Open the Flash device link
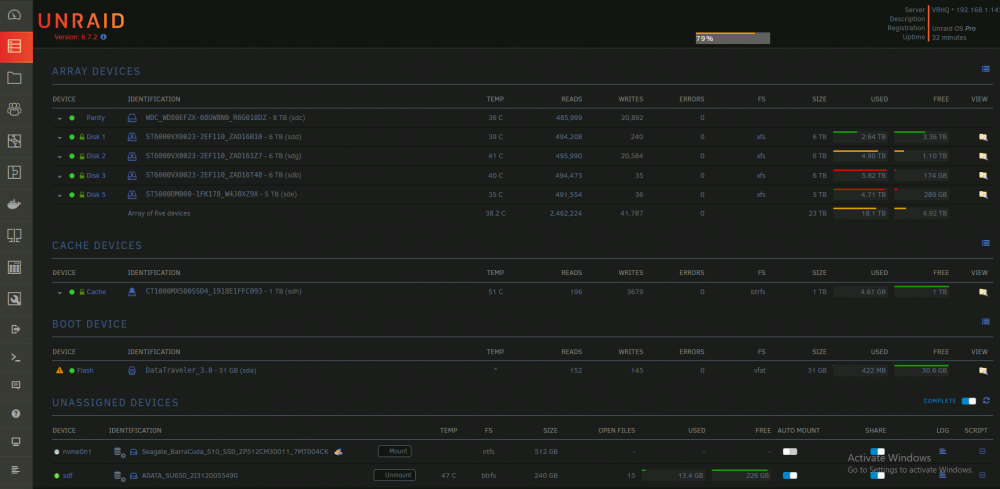The height and width of the screenshot is (489, 1000). (85, 370)
